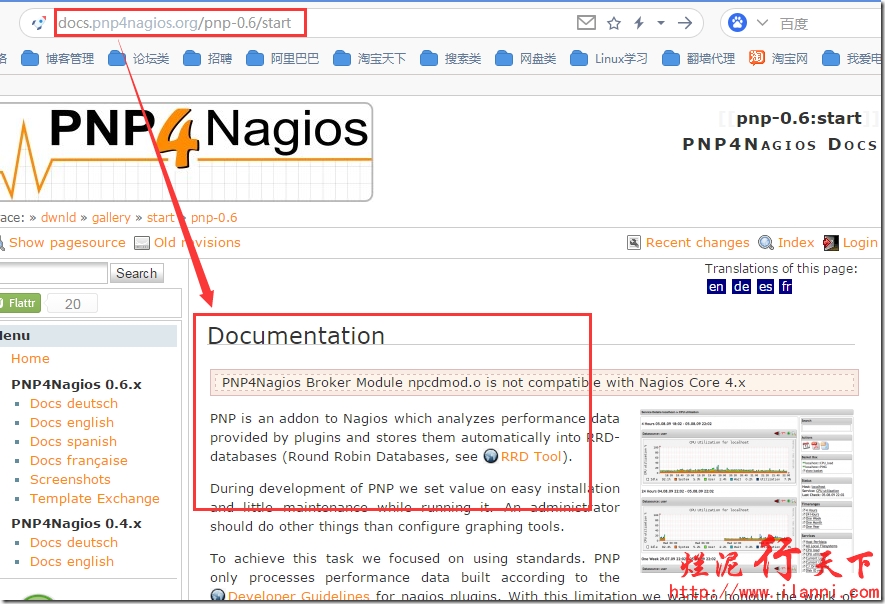
Task: Open the 博客管理 bookmark folder
Action: pyautogui.click(x=58, y=58)
